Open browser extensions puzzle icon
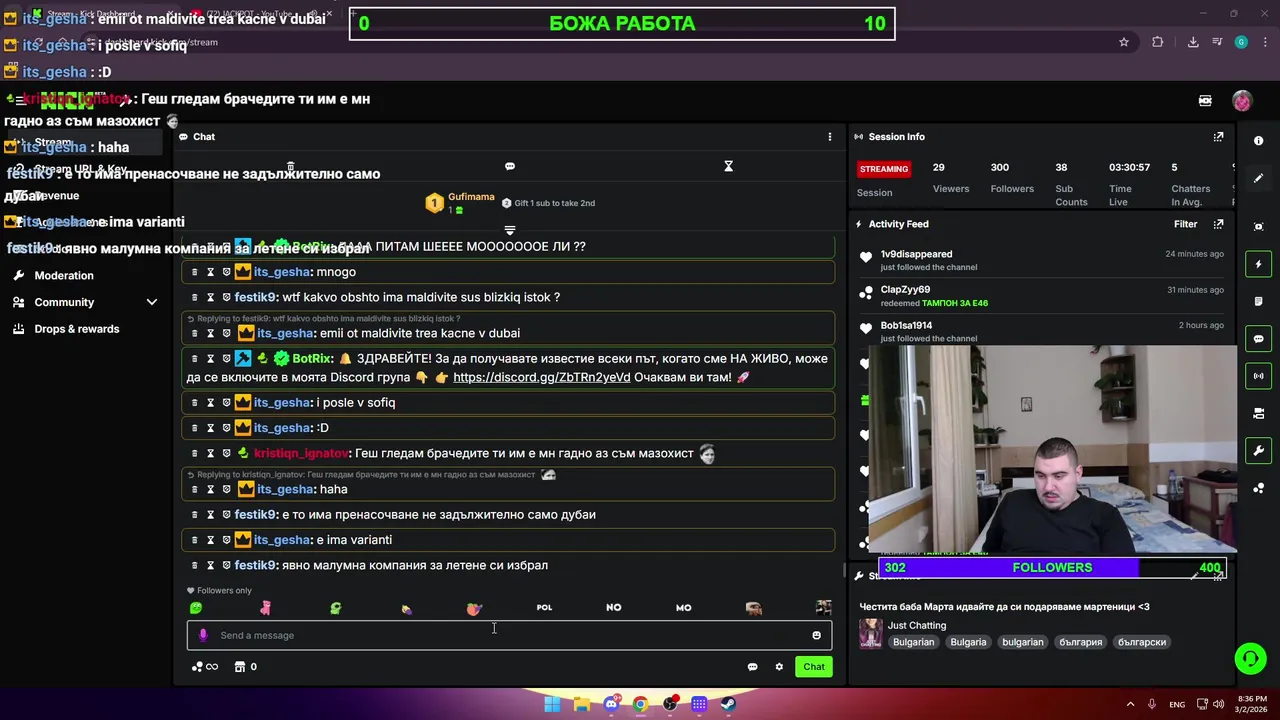This screenshot has height=720, width=1280. pyautogui.click(x=1157, y=42)
